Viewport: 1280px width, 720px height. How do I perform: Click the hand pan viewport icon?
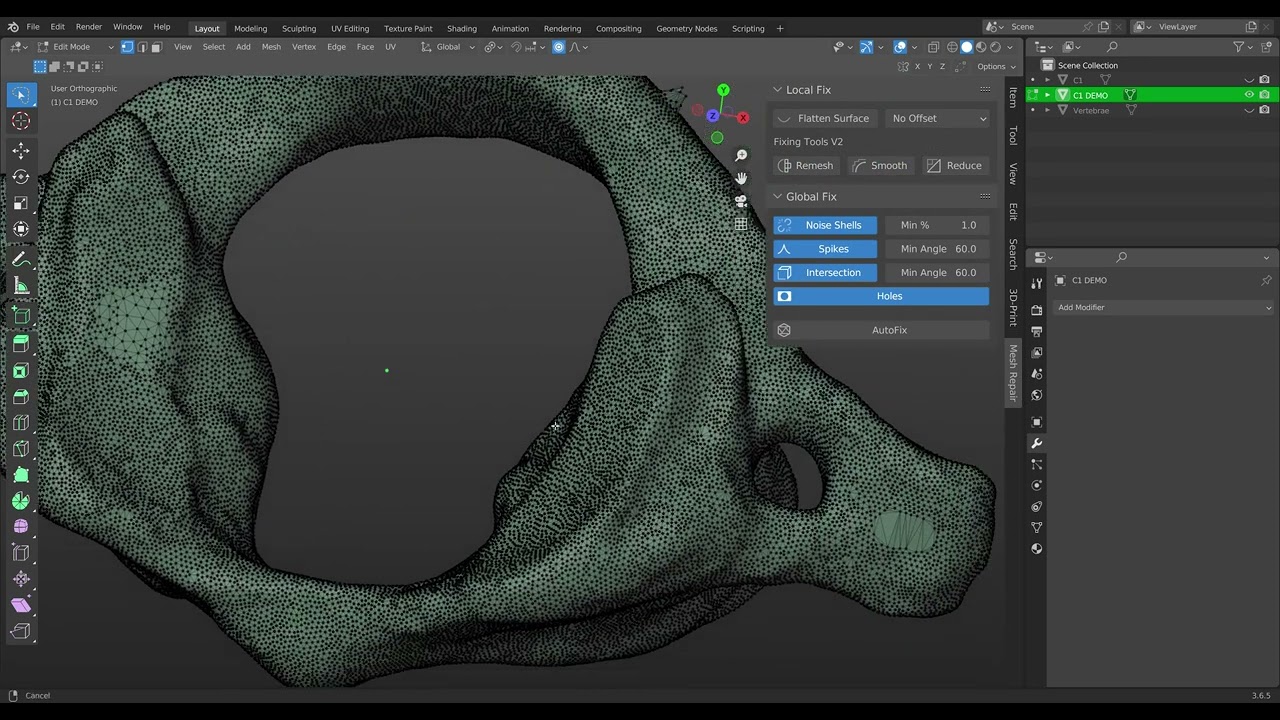tap(741, 178)
